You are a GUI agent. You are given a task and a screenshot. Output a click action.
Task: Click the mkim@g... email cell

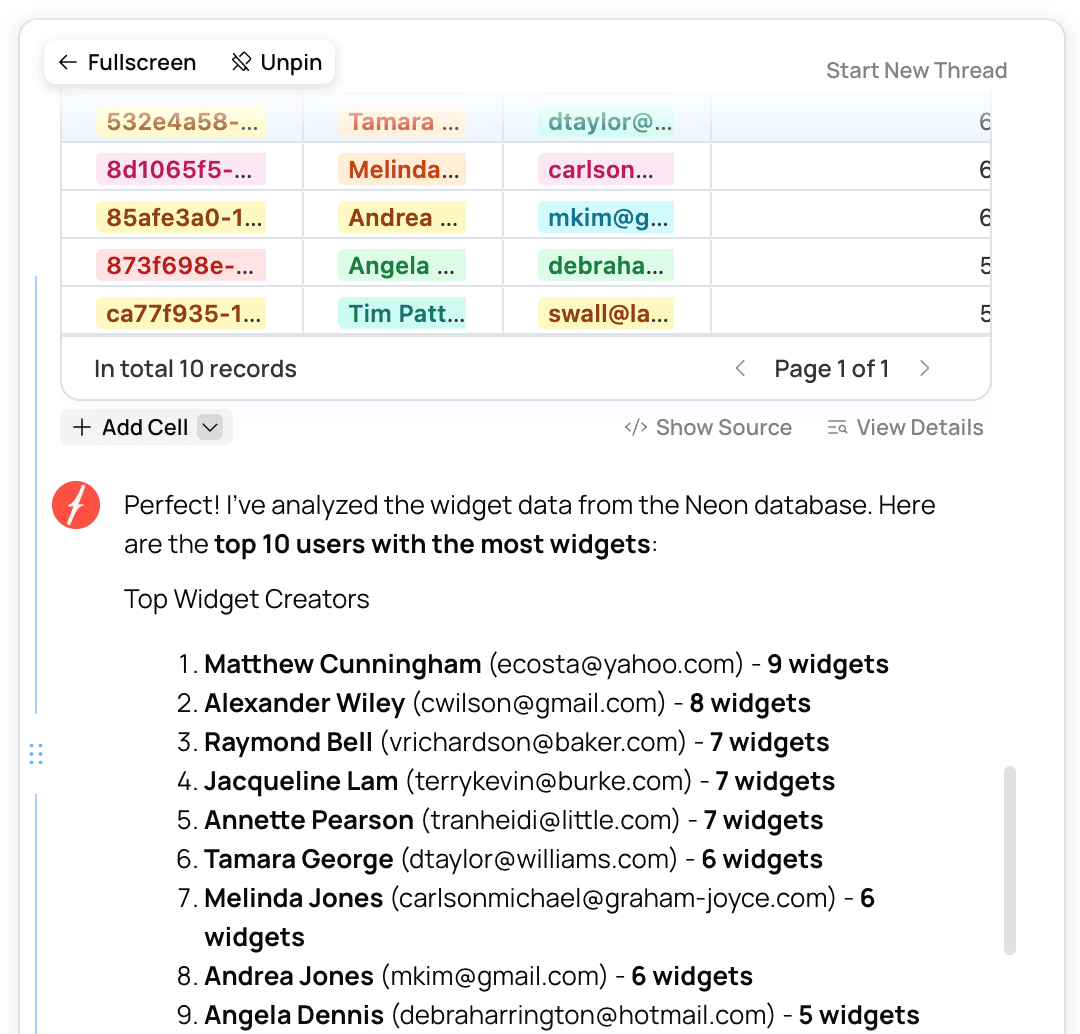tap(605, 218)
